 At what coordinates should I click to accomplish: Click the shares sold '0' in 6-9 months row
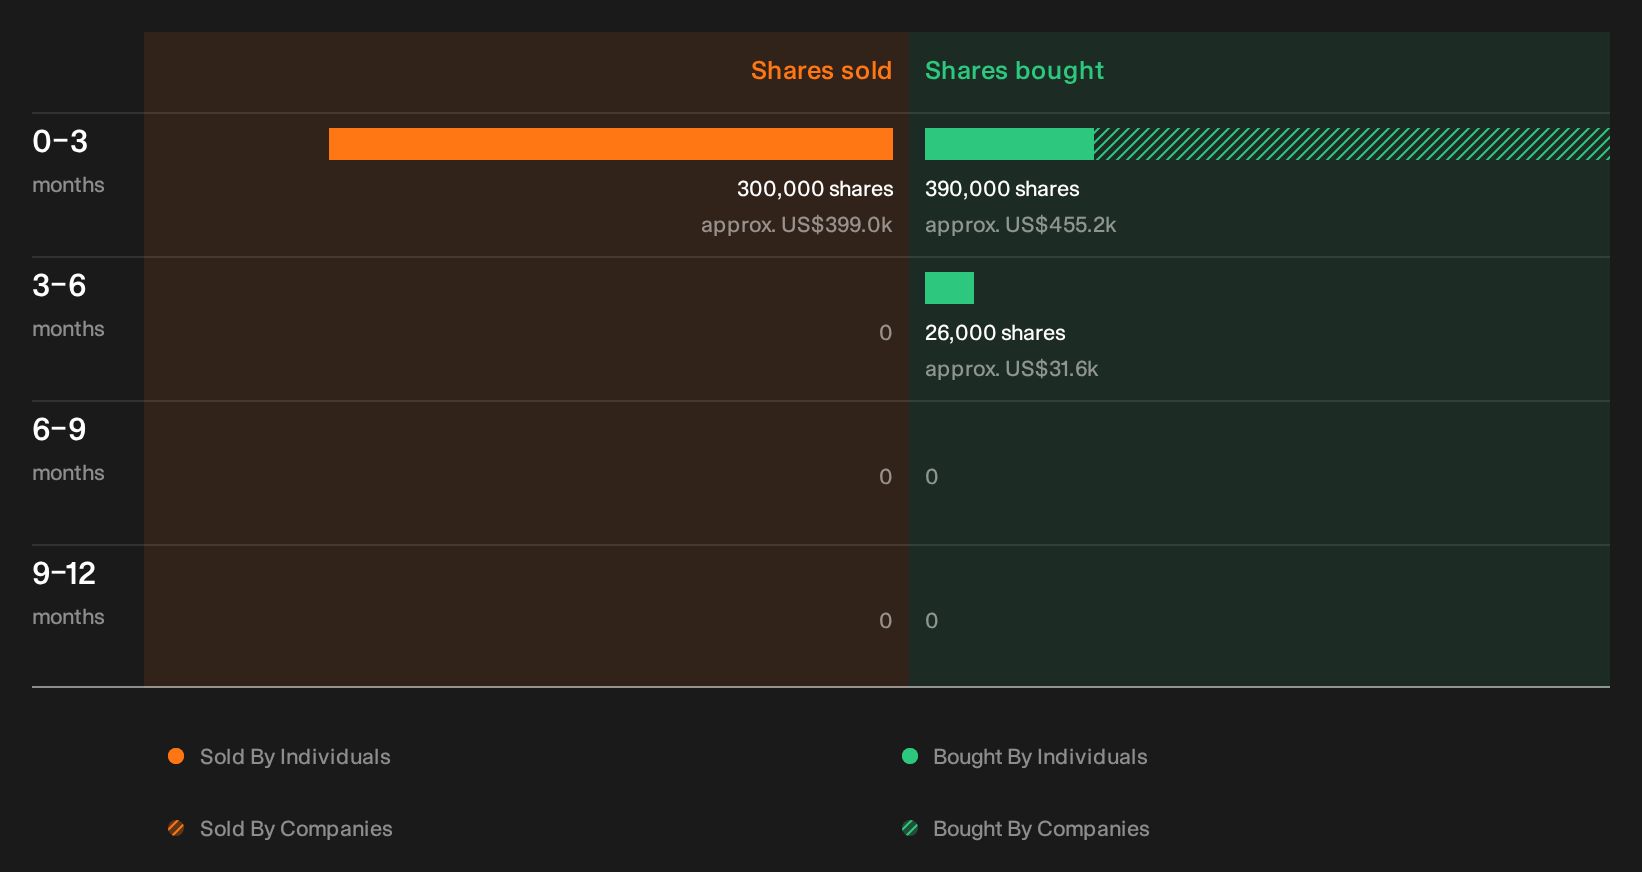click(885, 477)
